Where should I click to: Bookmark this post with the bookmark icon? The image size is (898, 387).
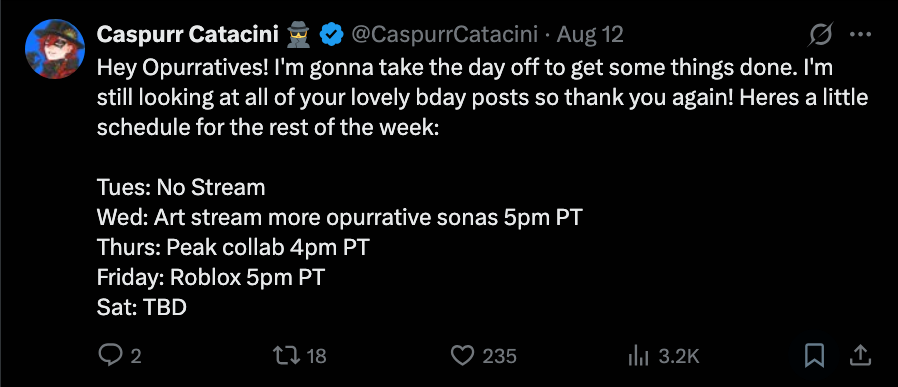click(x=814, y=356)
